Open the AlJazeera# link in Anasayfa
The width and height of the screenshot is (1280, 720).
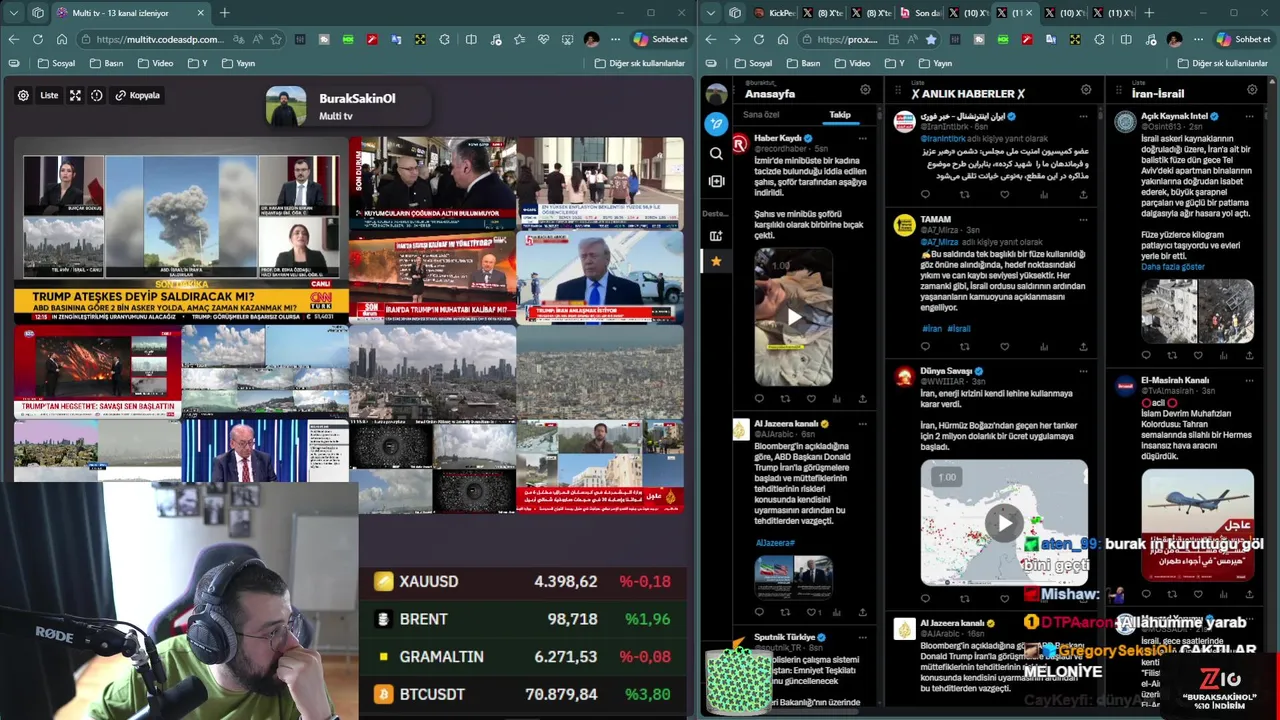775,543
